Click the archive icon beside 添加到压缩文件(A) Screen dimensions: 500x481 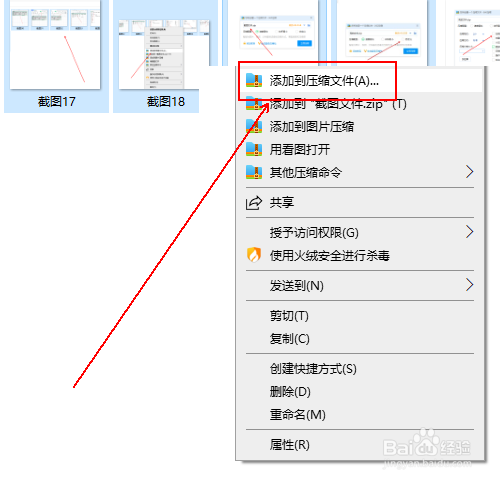pos(254,80)
